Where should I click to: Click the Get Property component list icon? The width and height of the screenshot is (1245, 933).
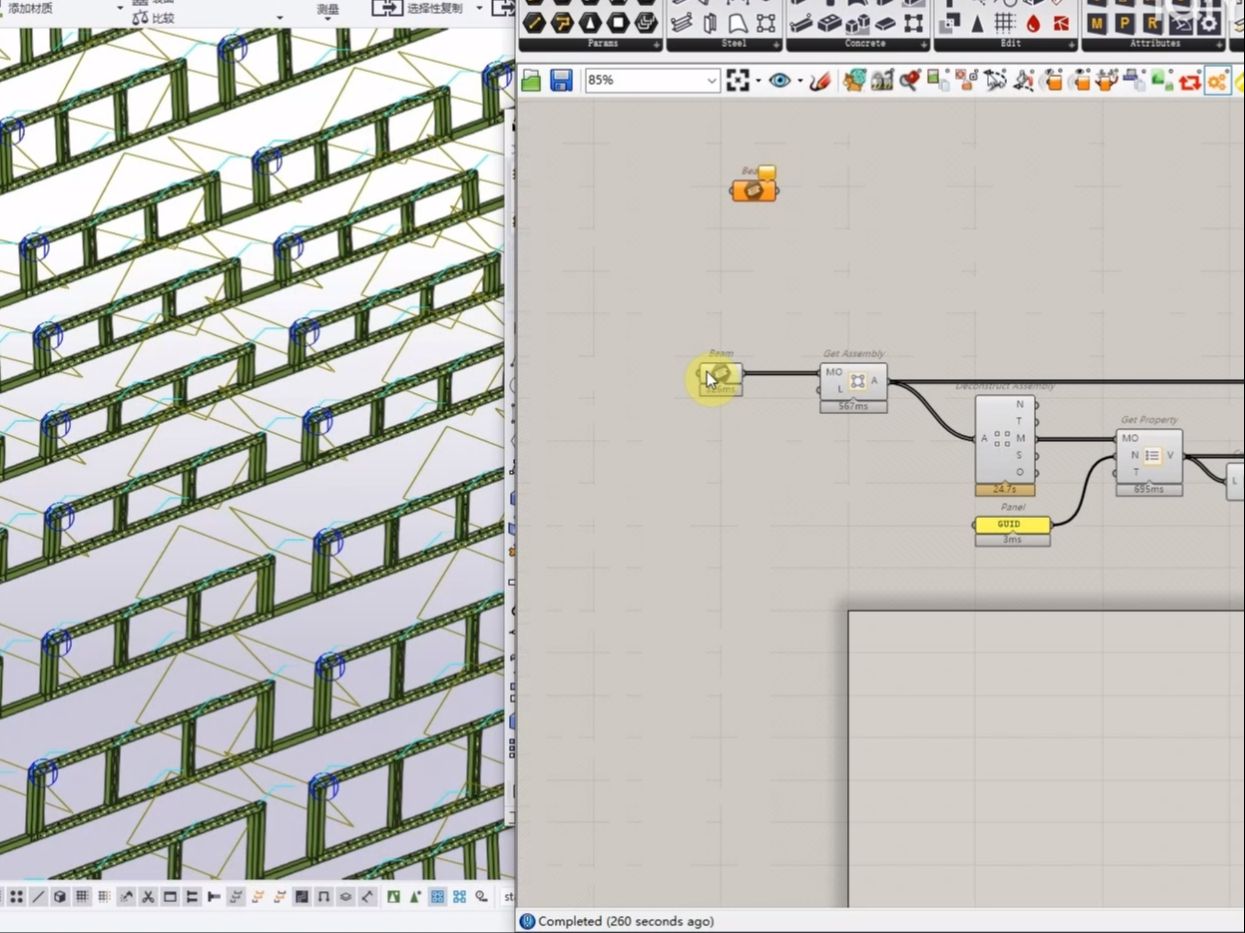[1152, 456]
